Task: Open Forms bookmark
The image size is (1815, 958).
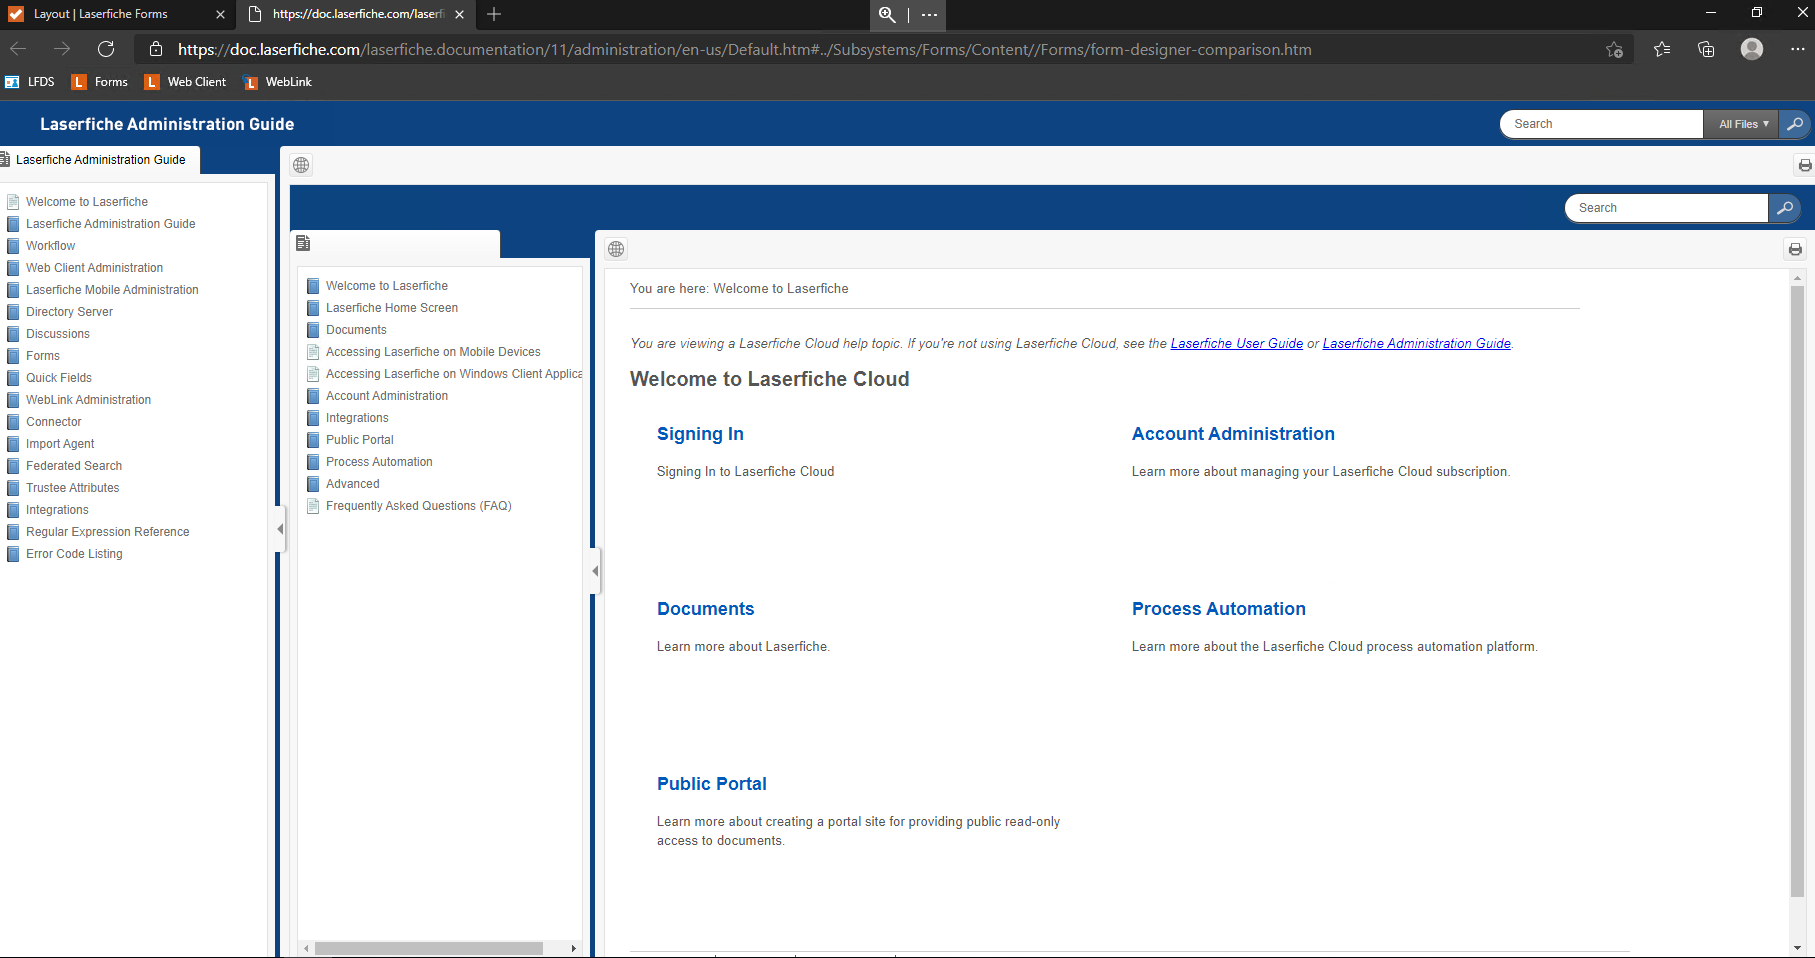Action: pyautogui.click(x=100, y=82)
